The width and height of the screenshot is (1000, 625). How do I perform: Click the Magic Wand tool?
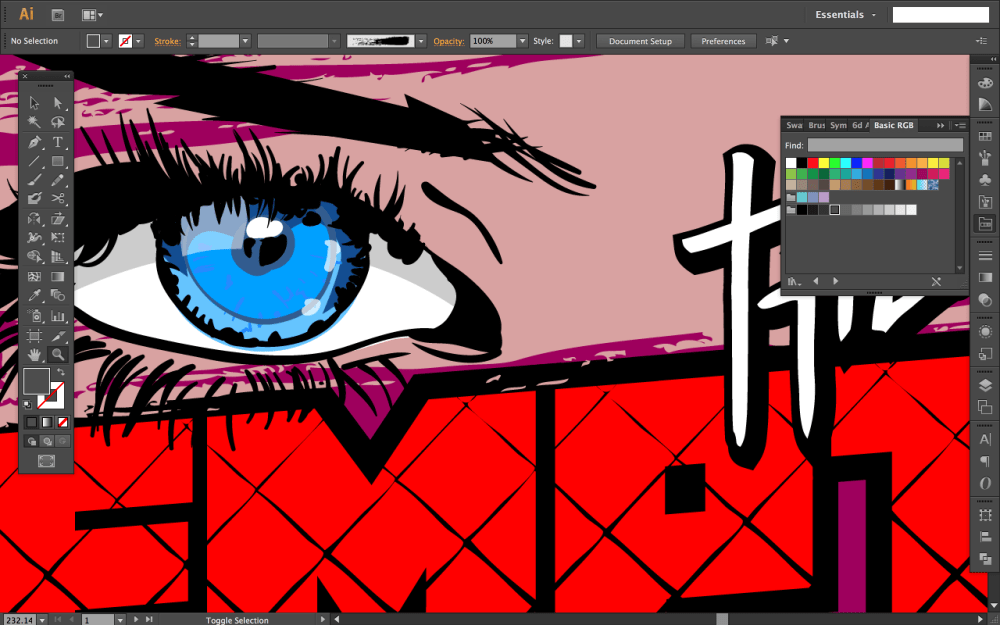(x=34, y=122)
